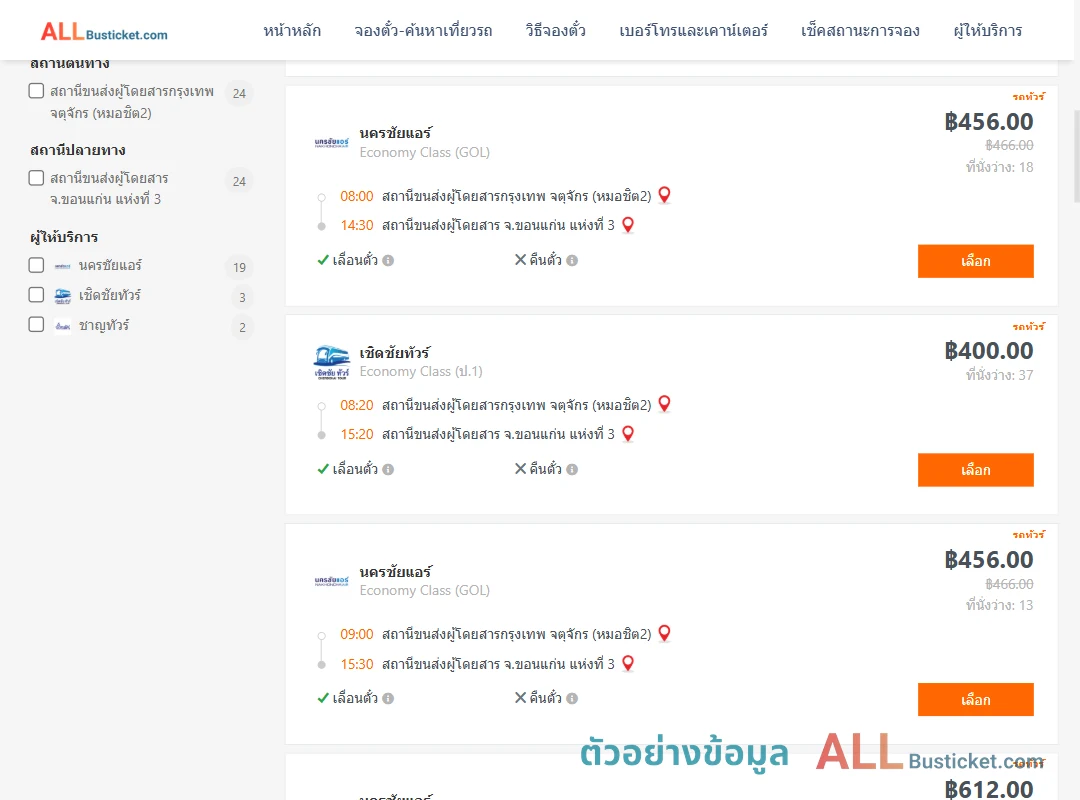Tick the หมอชิต2 origin station checkbox
Viewport: 1080px width, 800px height.
pos(37,91)
